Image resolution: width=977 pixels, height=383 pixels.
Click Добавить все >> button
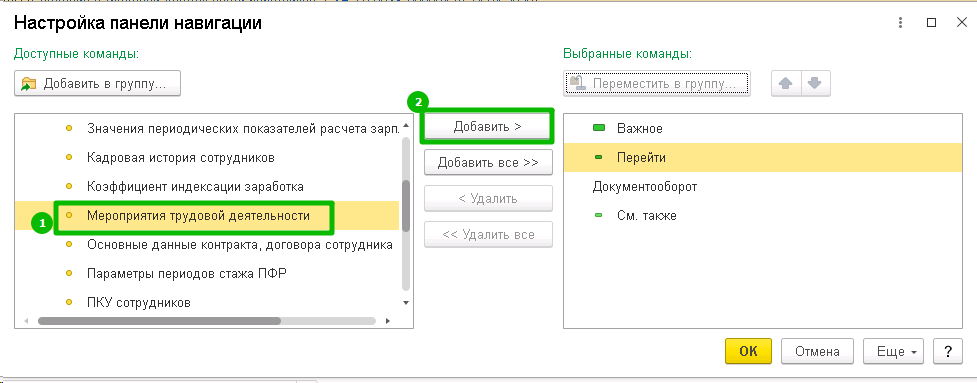pos(488,163)
